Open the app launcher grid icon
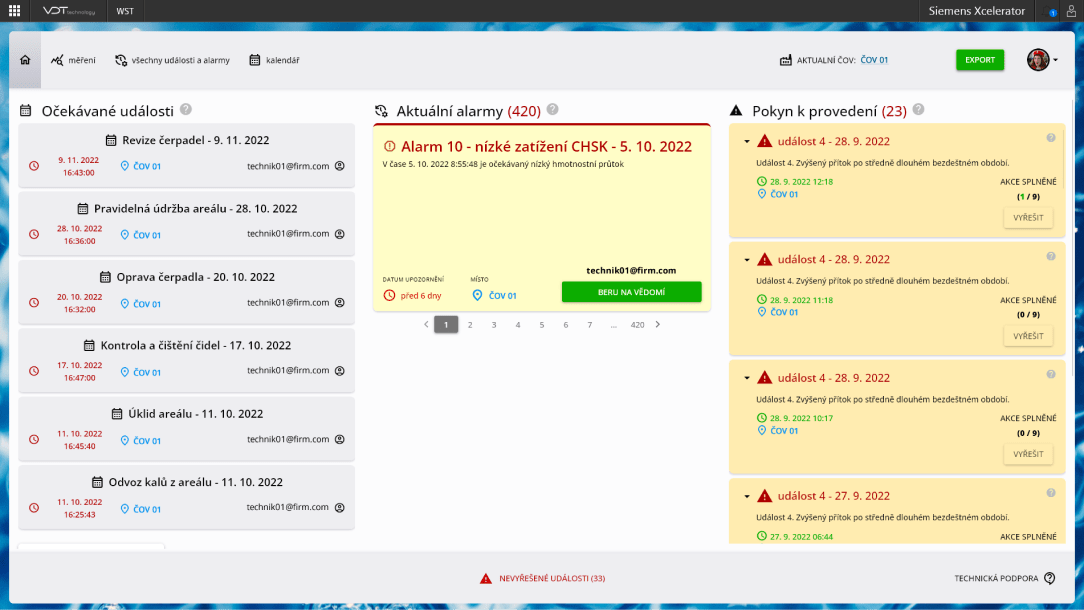The height and width of the screenshot is (610, 1084). point(14,11)
